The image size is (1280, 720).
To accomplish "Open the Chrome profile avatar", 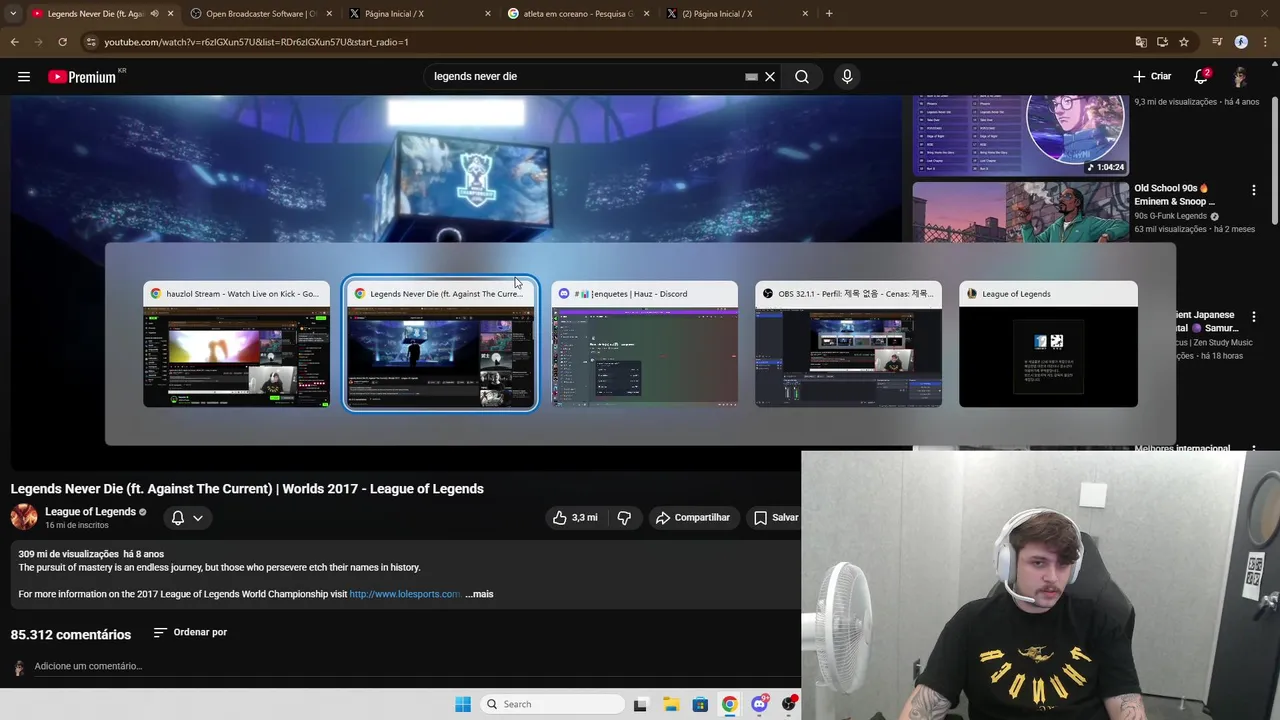I will click(x=1241, y=42).
